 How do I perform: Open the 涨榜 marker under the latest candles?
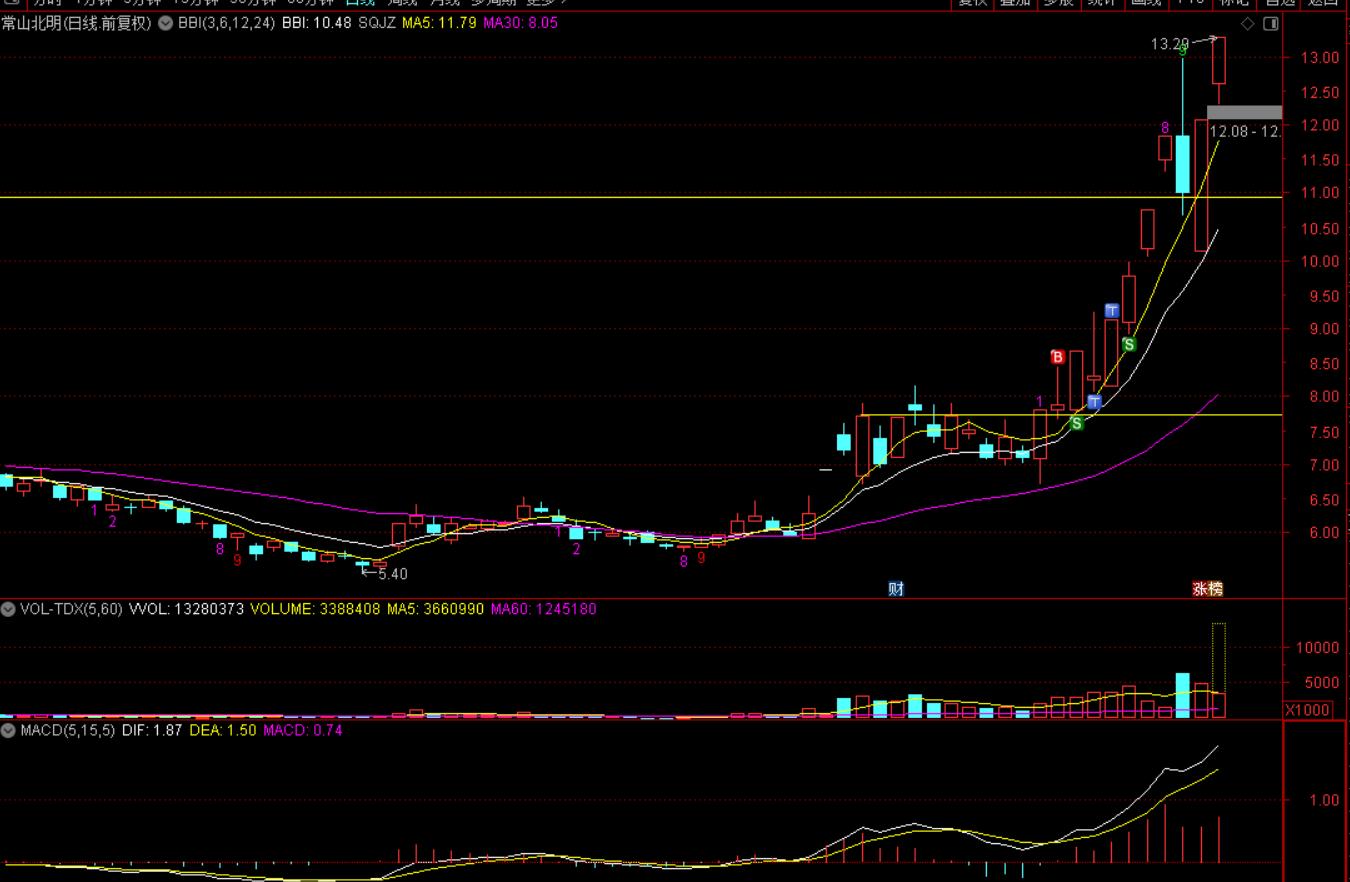[x=1207, y=589]
